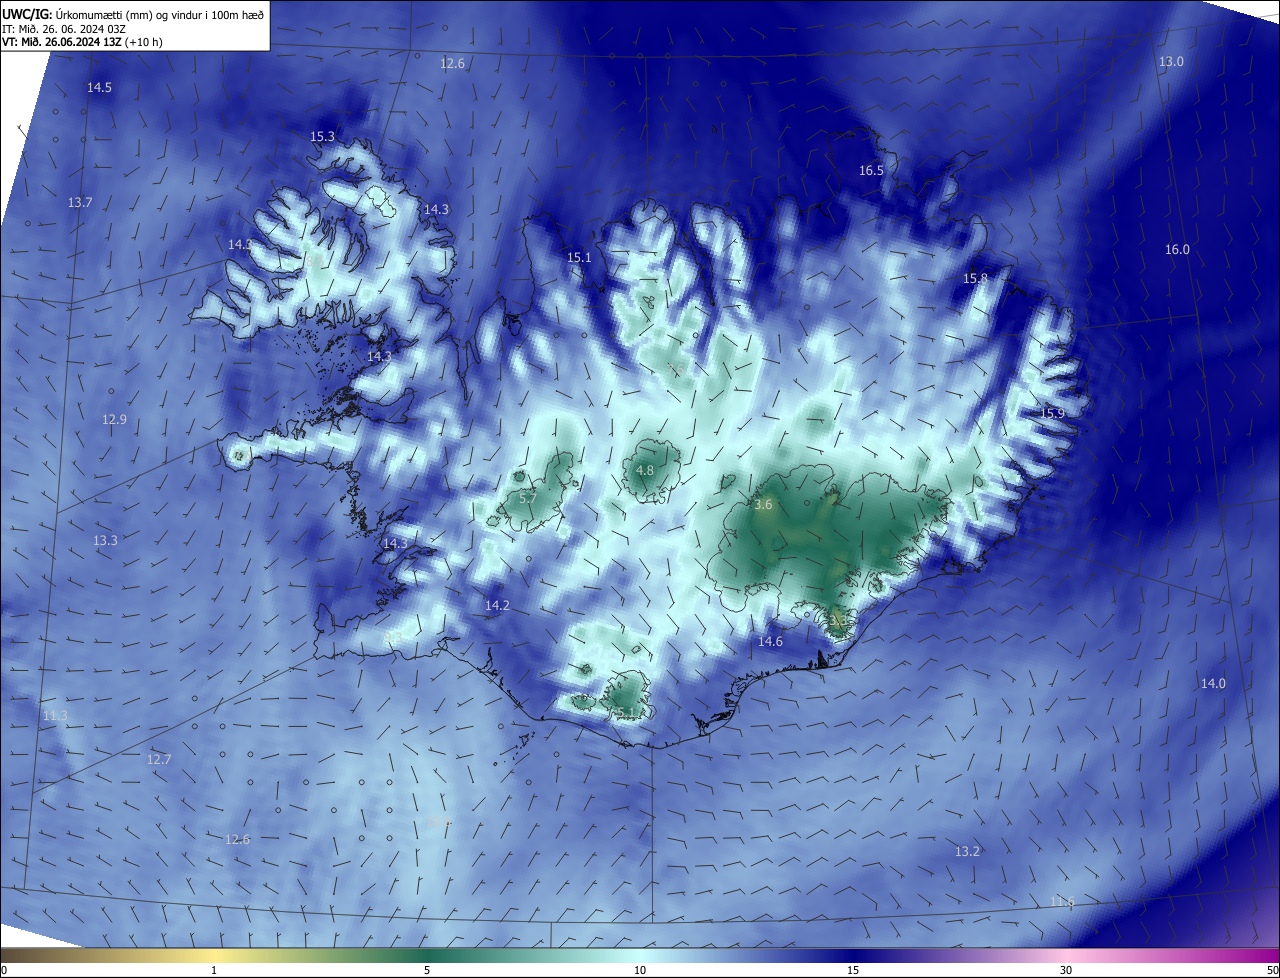The width and height of the screenshot is (1280, 978).
Task: Click the map title "Úrkomumætti (mm) og vindur i 100m hæð"
Action: (x=158, y=14)
